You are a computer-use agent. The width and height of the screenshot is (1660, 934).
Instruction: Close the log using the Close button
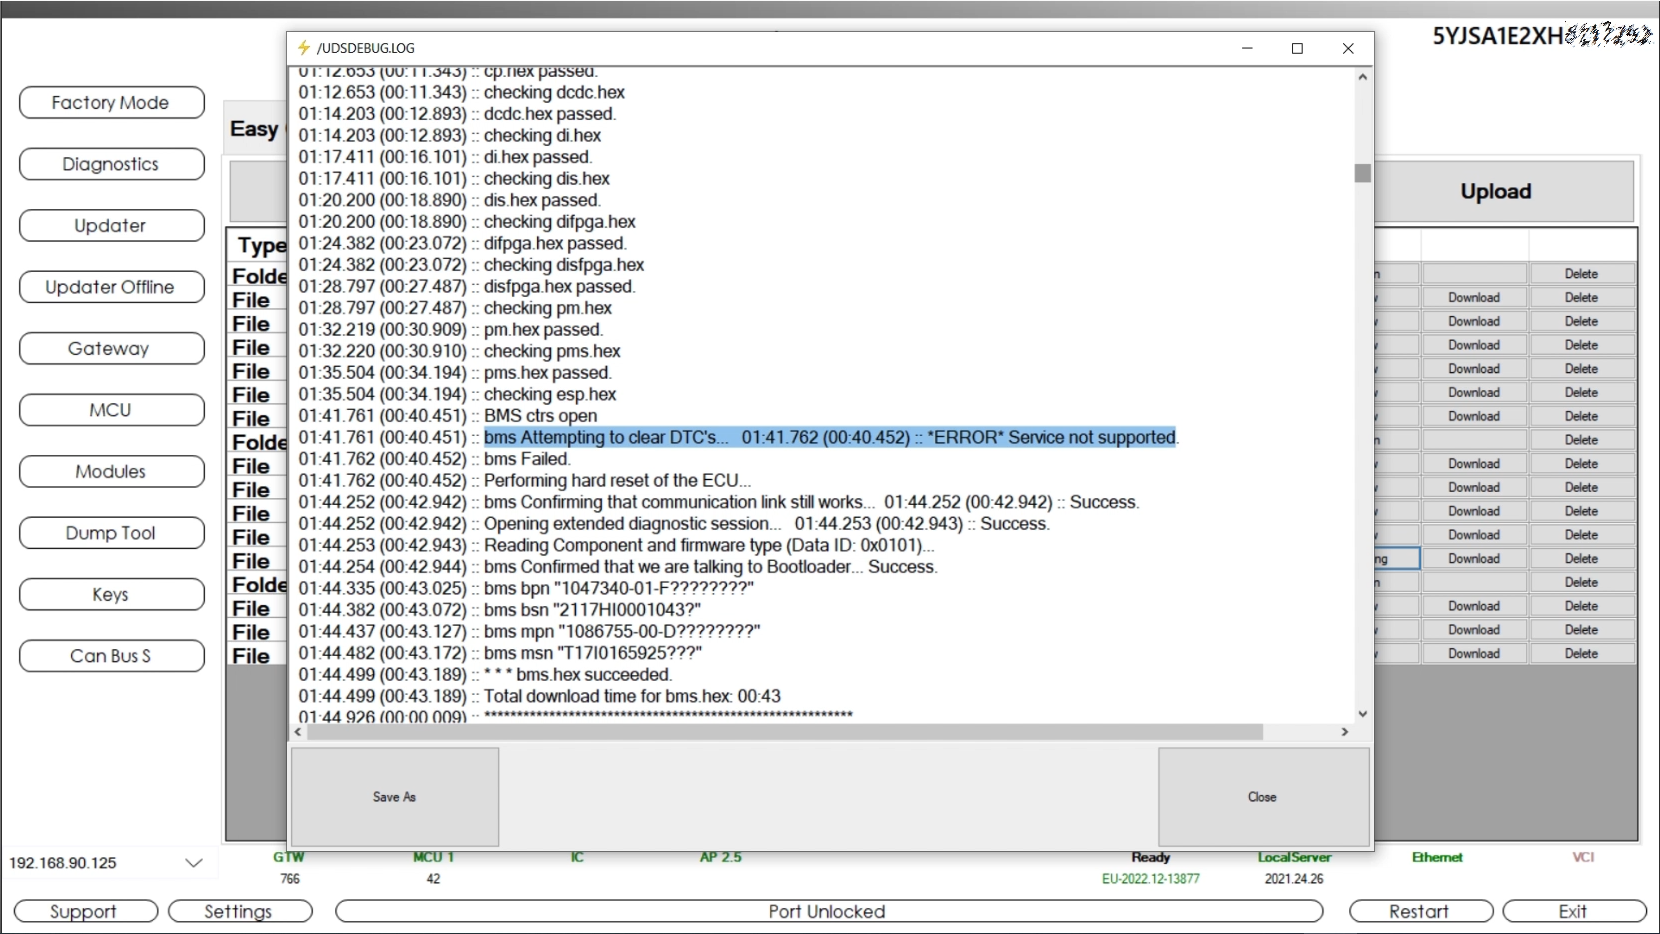[1262, 797]
